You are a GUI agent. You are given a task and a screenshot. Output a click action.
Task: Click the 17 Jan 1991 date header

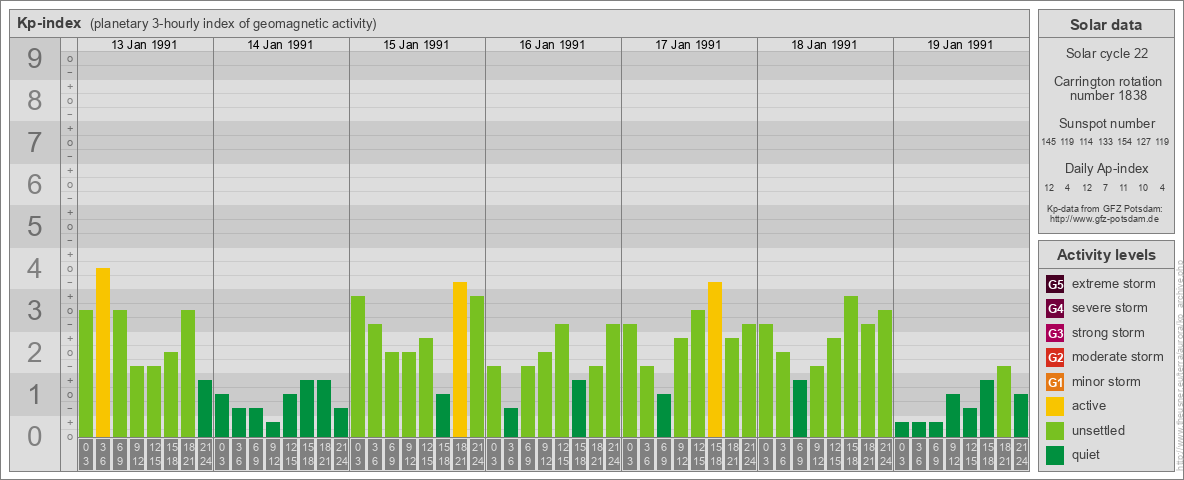688,45
